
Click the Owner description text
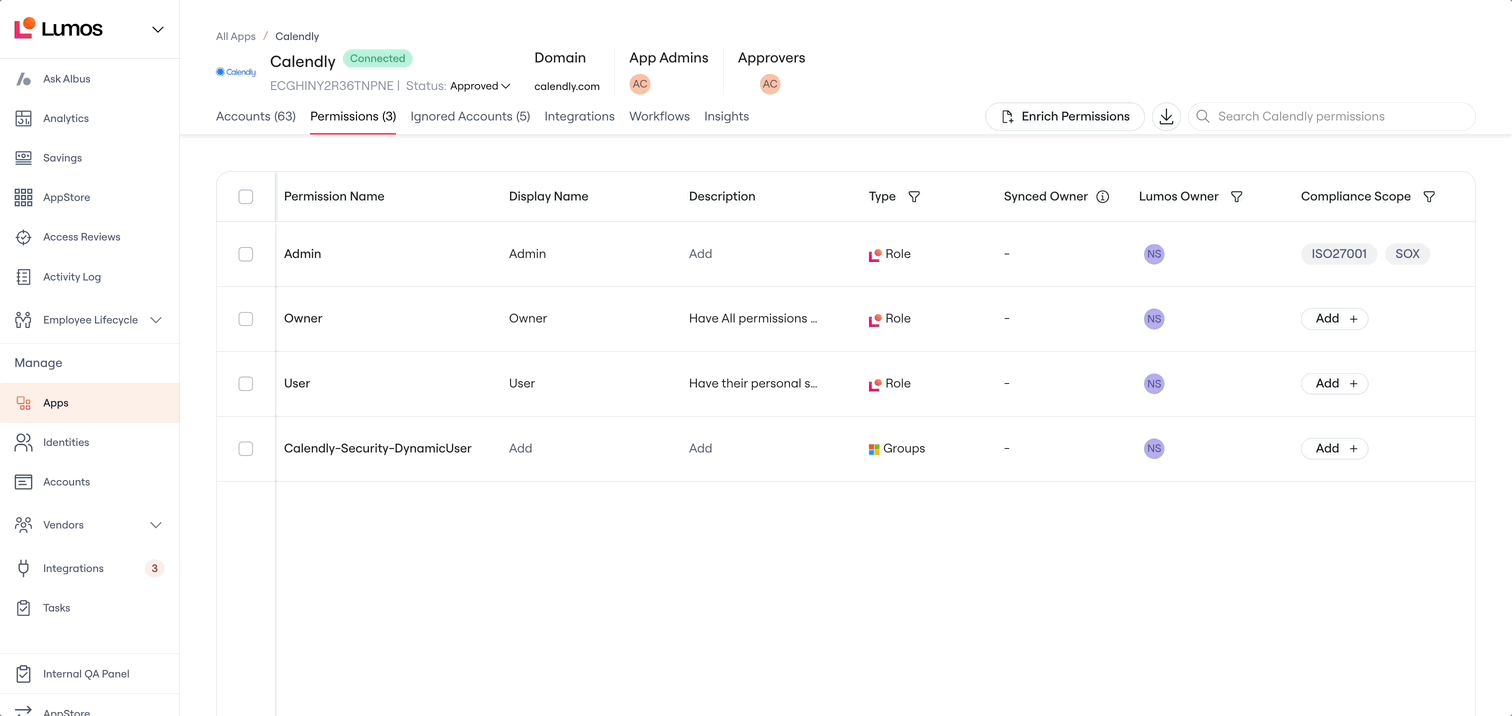(x=753, y=319)
